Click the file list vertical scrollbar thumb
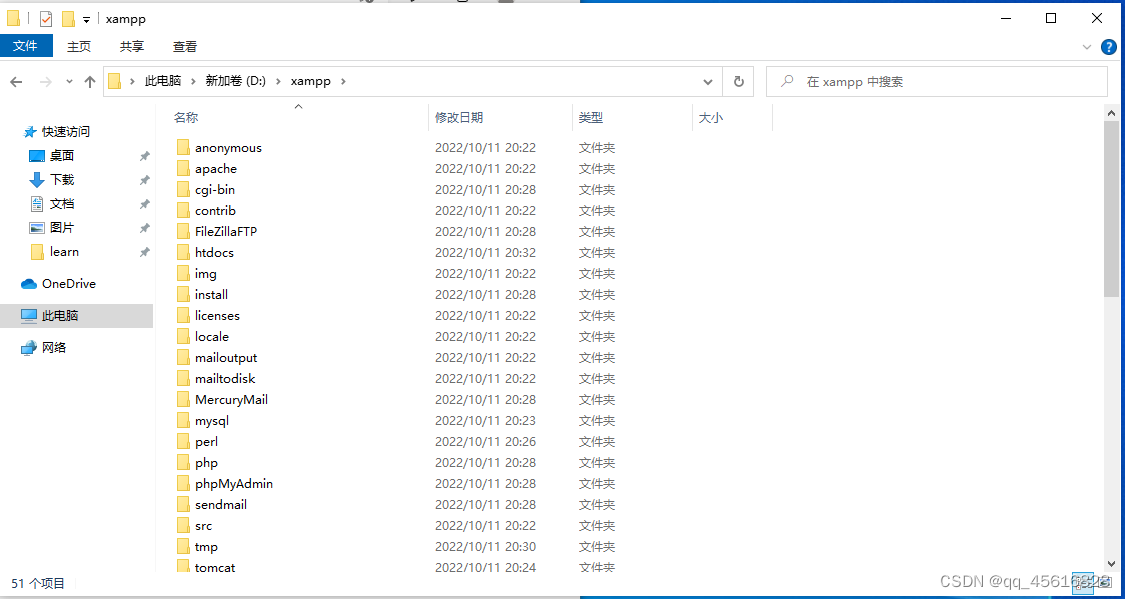 coord(1111,208)
